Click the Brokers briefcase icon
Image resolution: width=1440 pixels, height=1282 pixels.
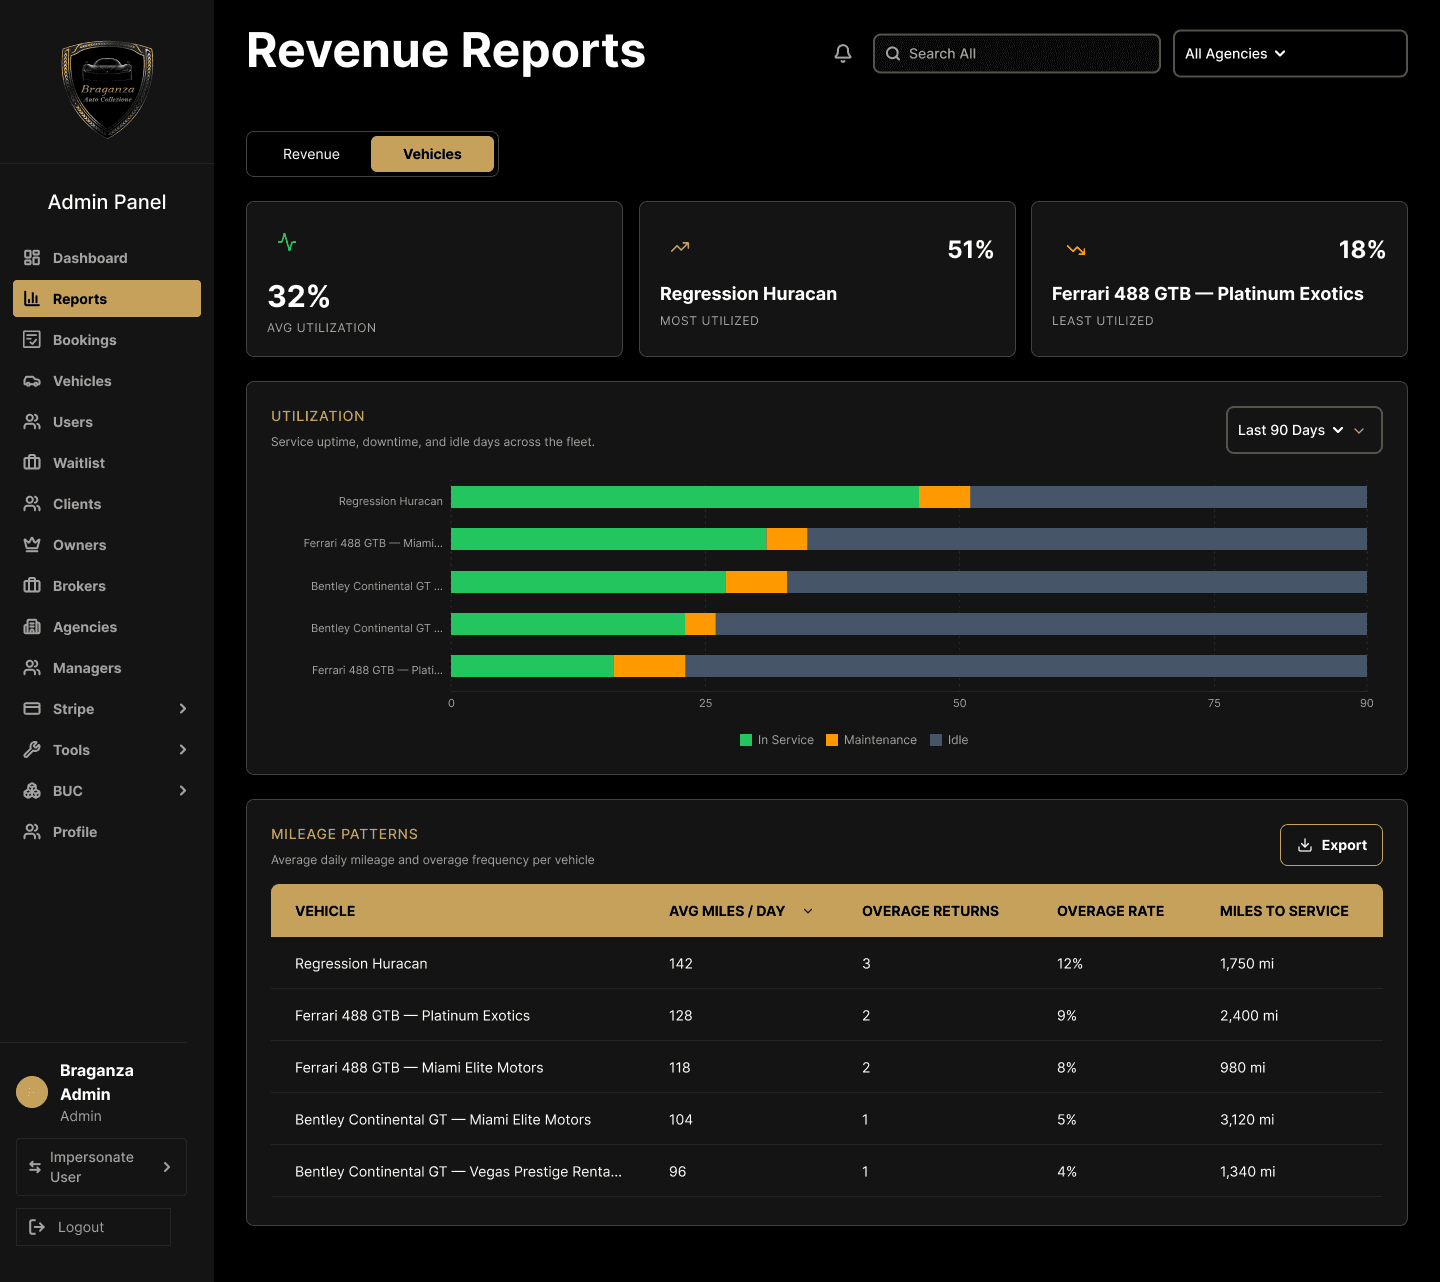[x=32, y=586]
